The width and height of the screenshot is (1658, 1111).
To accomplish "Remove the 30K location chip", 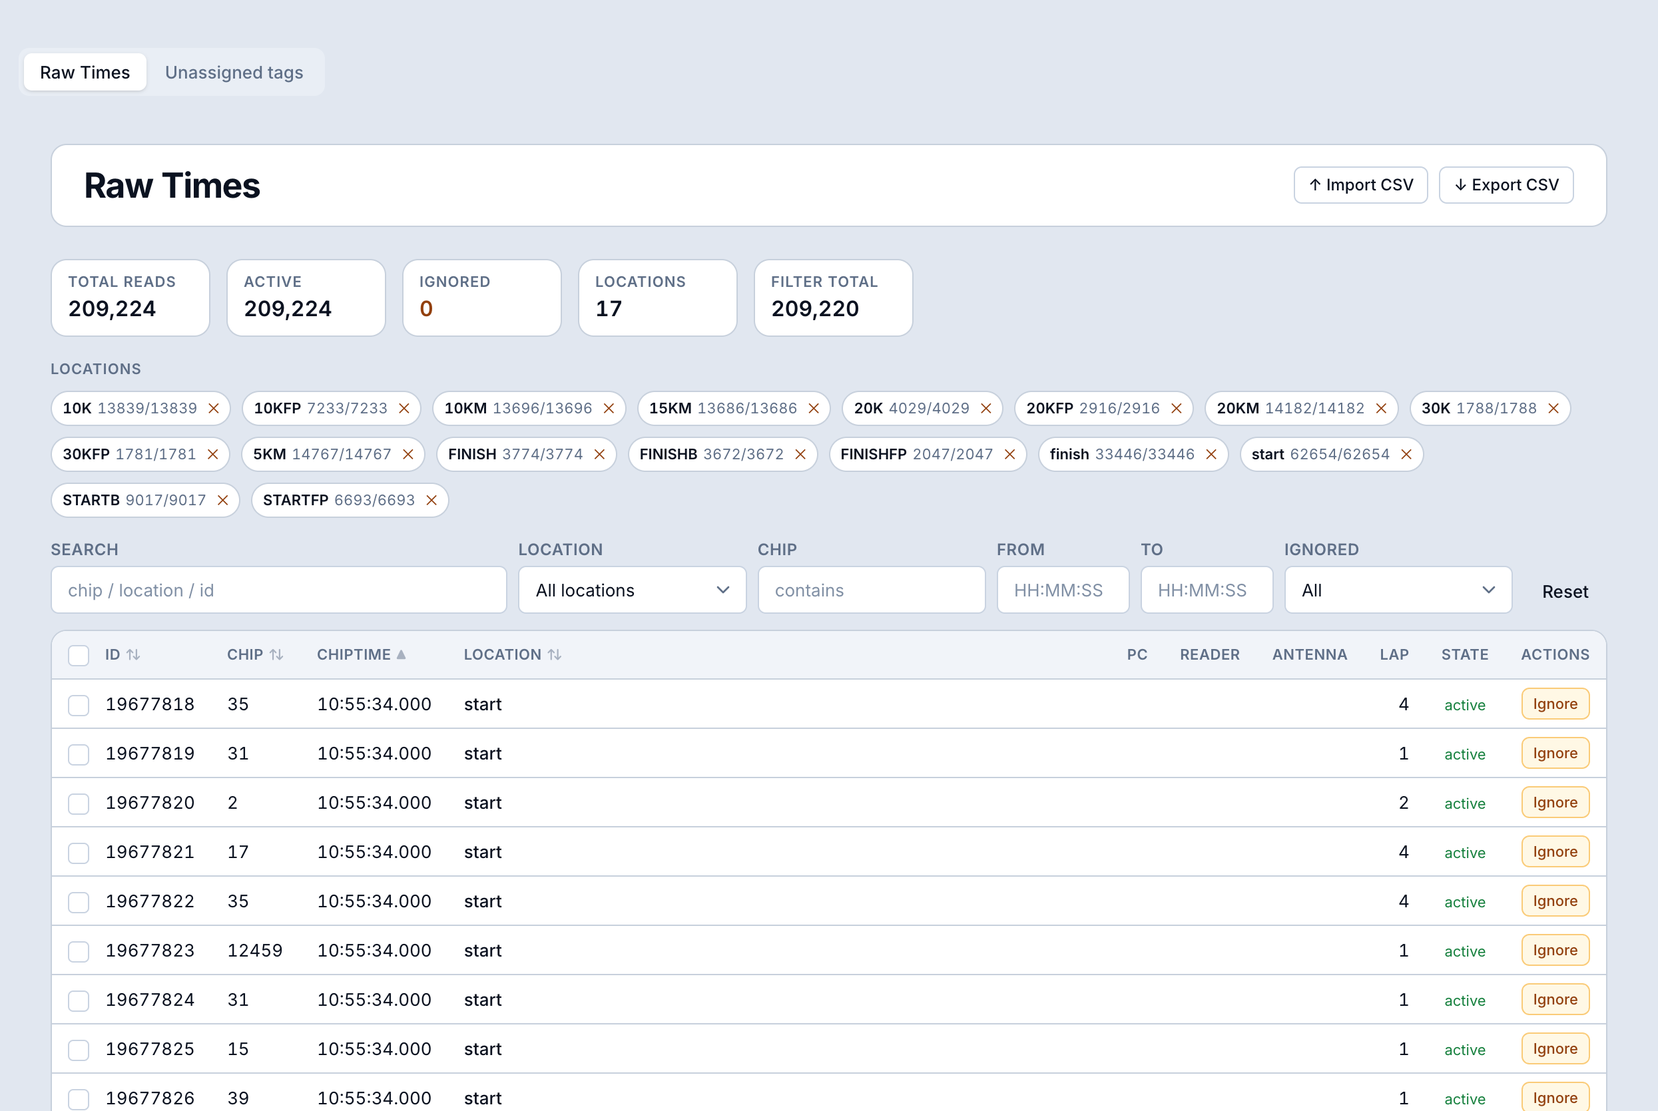I will (1554, 408).
